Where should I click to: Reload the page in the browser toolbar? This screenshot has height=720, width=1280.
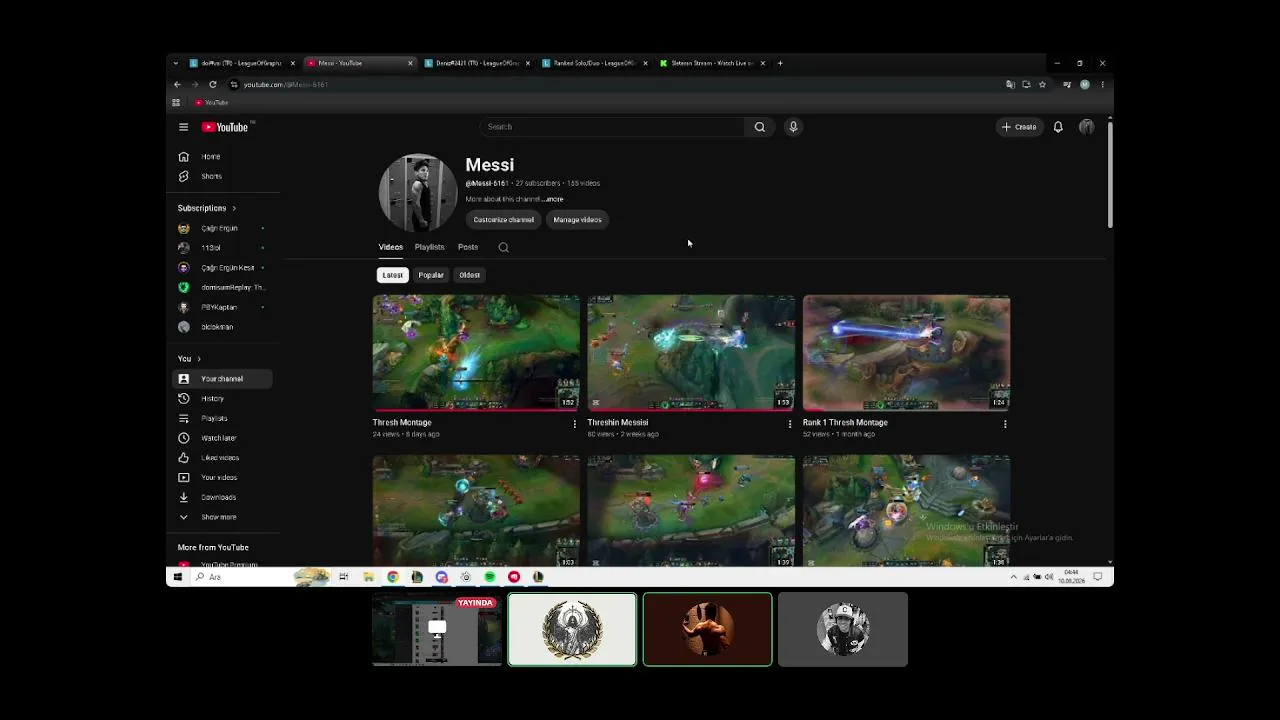coord(213,85)
